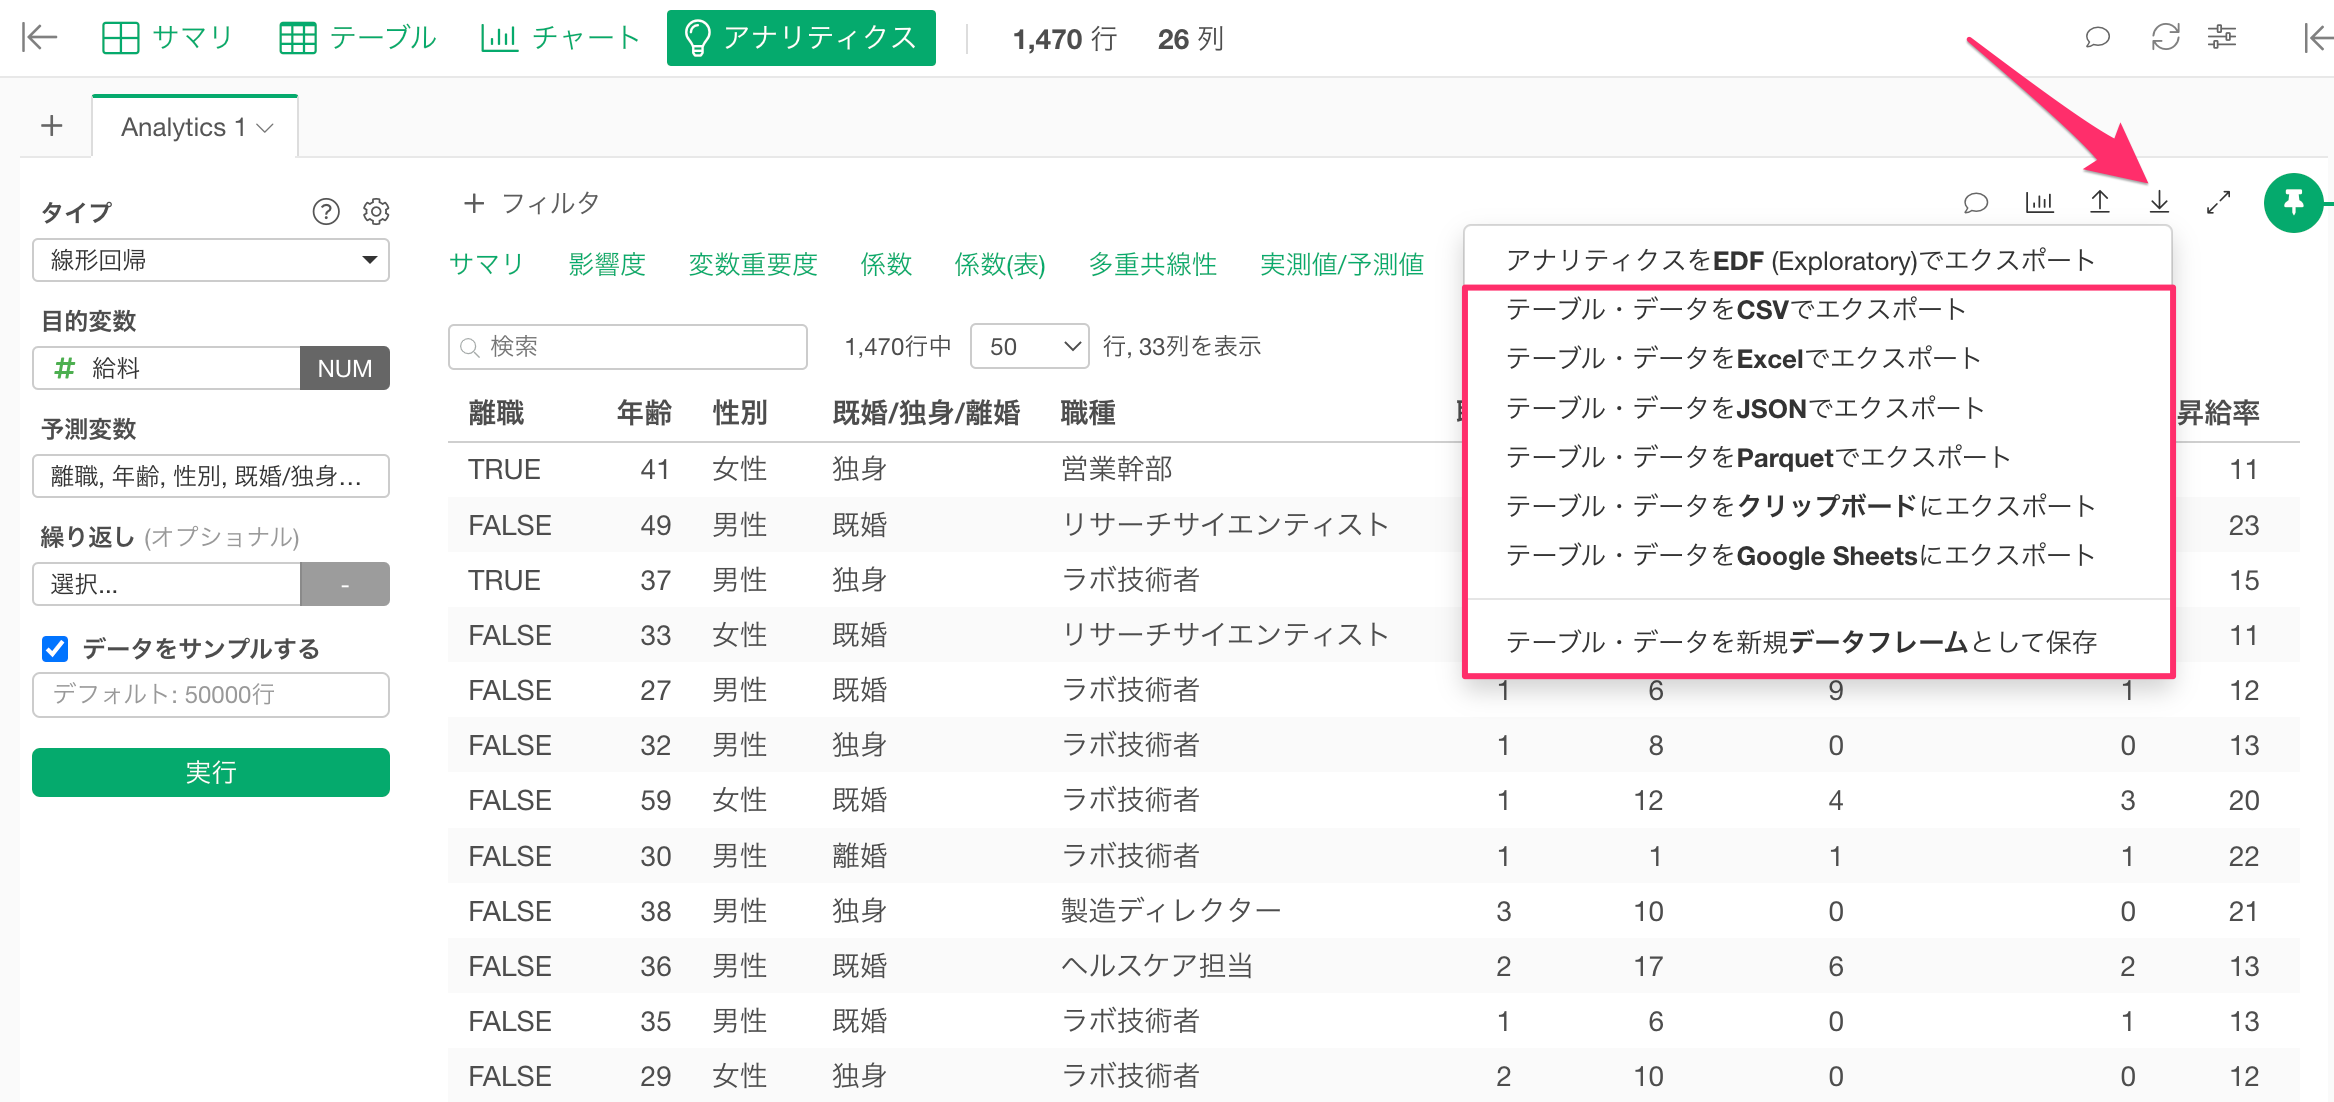Viewport: 2334px width, 1102px height.
Task: Open the top bar comment bubble icon
Action: click(2097, 38)
